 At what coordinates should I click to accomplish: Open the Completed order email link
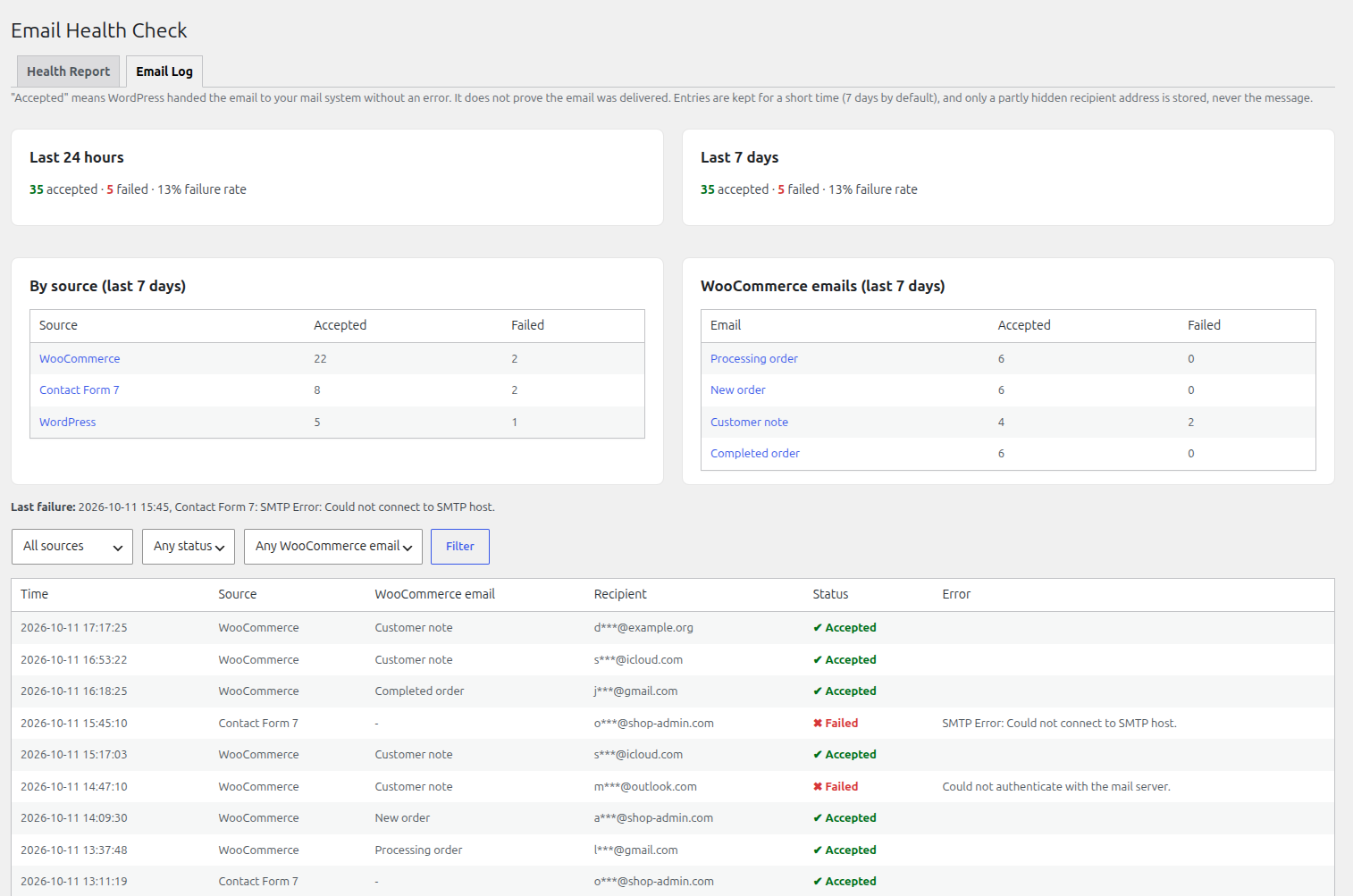[x=755, y=454]
